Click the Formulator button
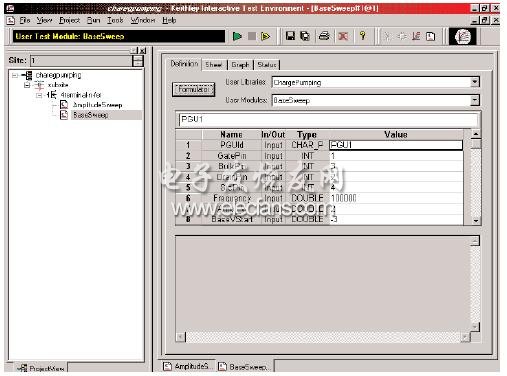This screenshot has height=376, width=507. coord(193,89)
